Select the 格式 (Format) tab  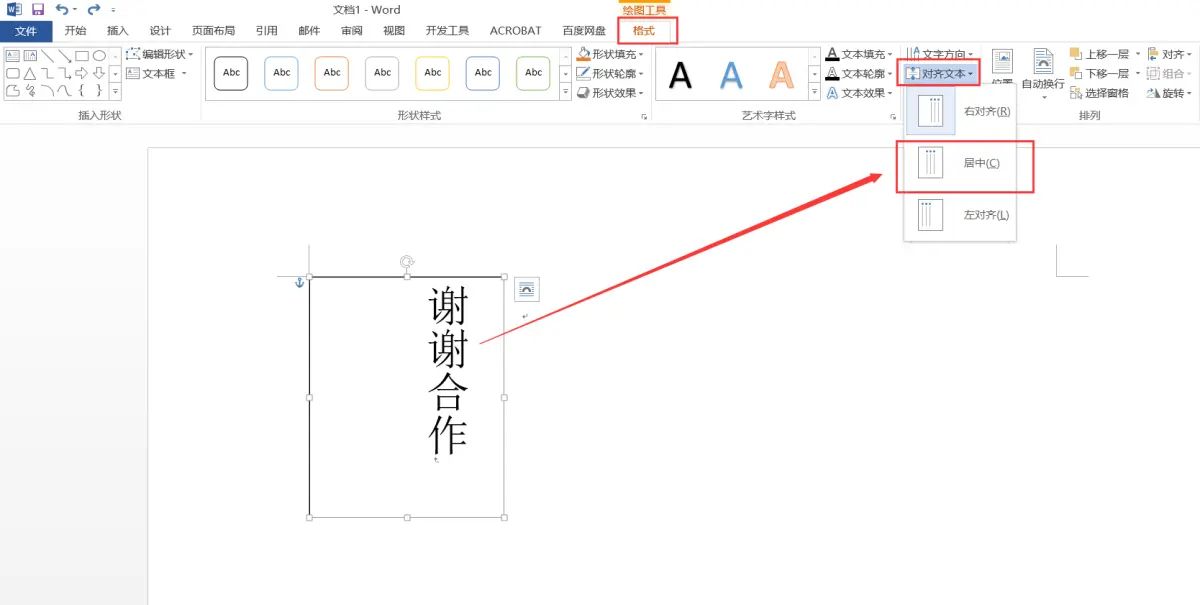click(x=647, y=31)
